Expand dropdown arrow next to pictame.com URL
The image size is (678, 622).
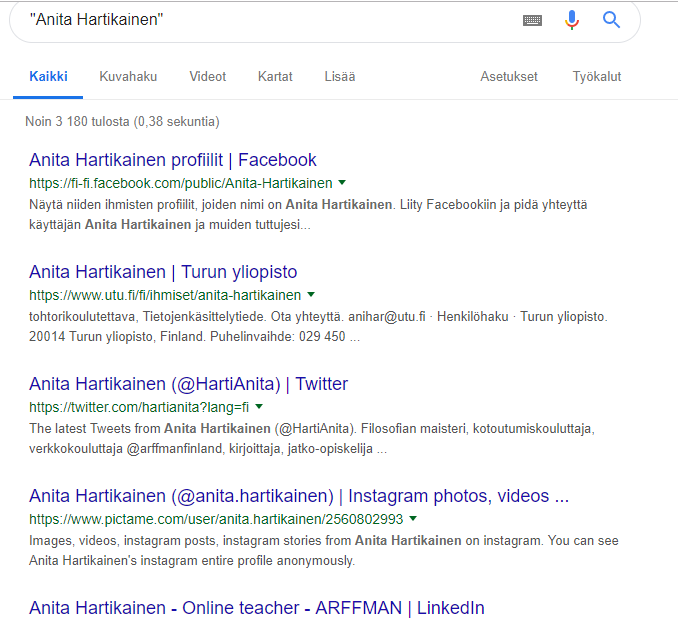point(413,519)
